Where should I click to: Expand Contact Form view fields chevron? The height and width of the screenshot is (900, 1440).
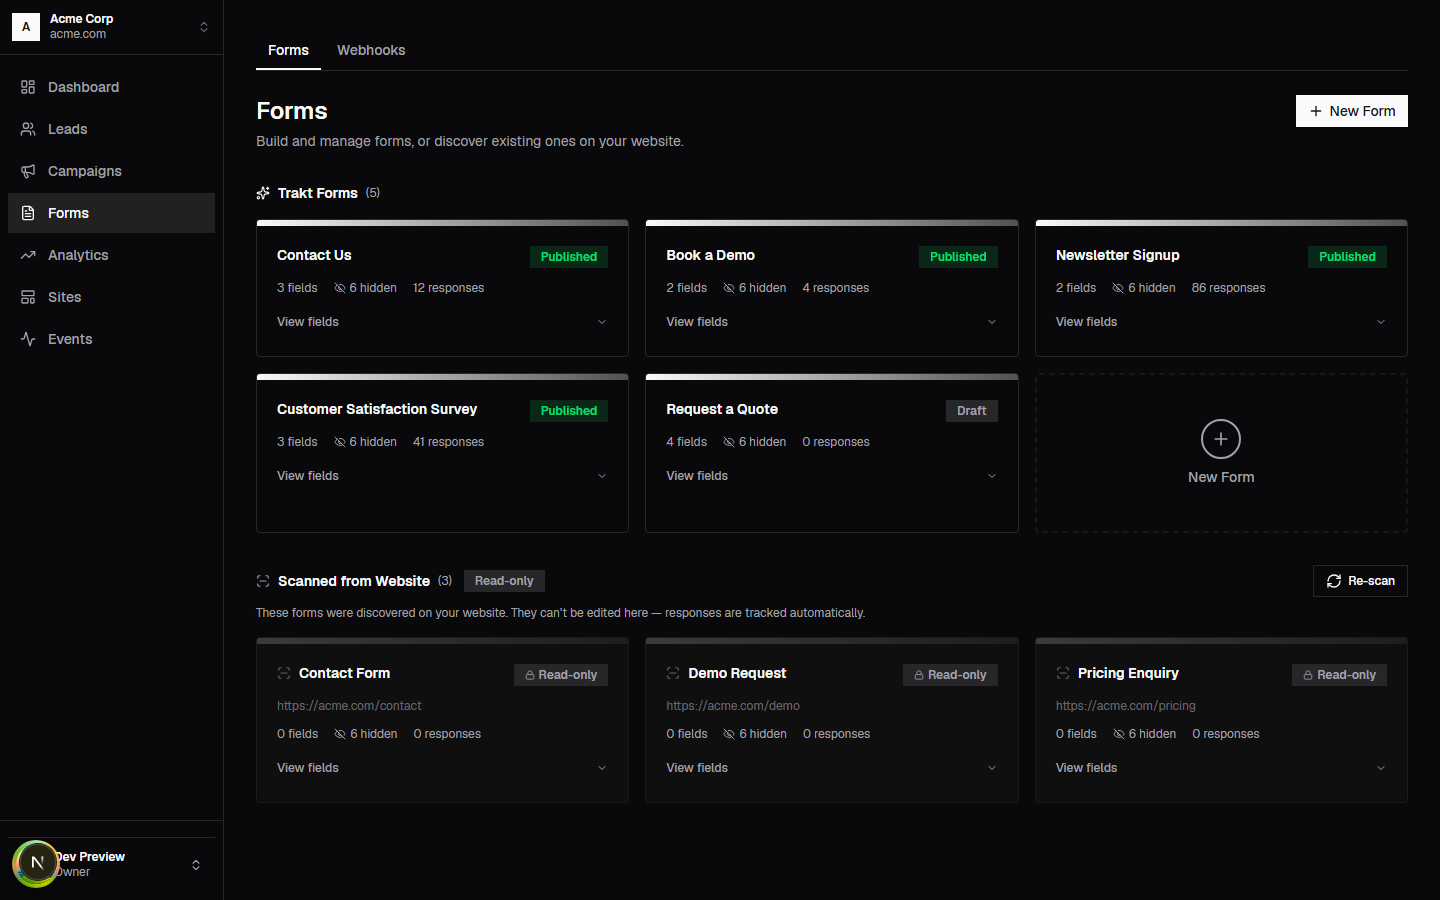tap(602, 768)
